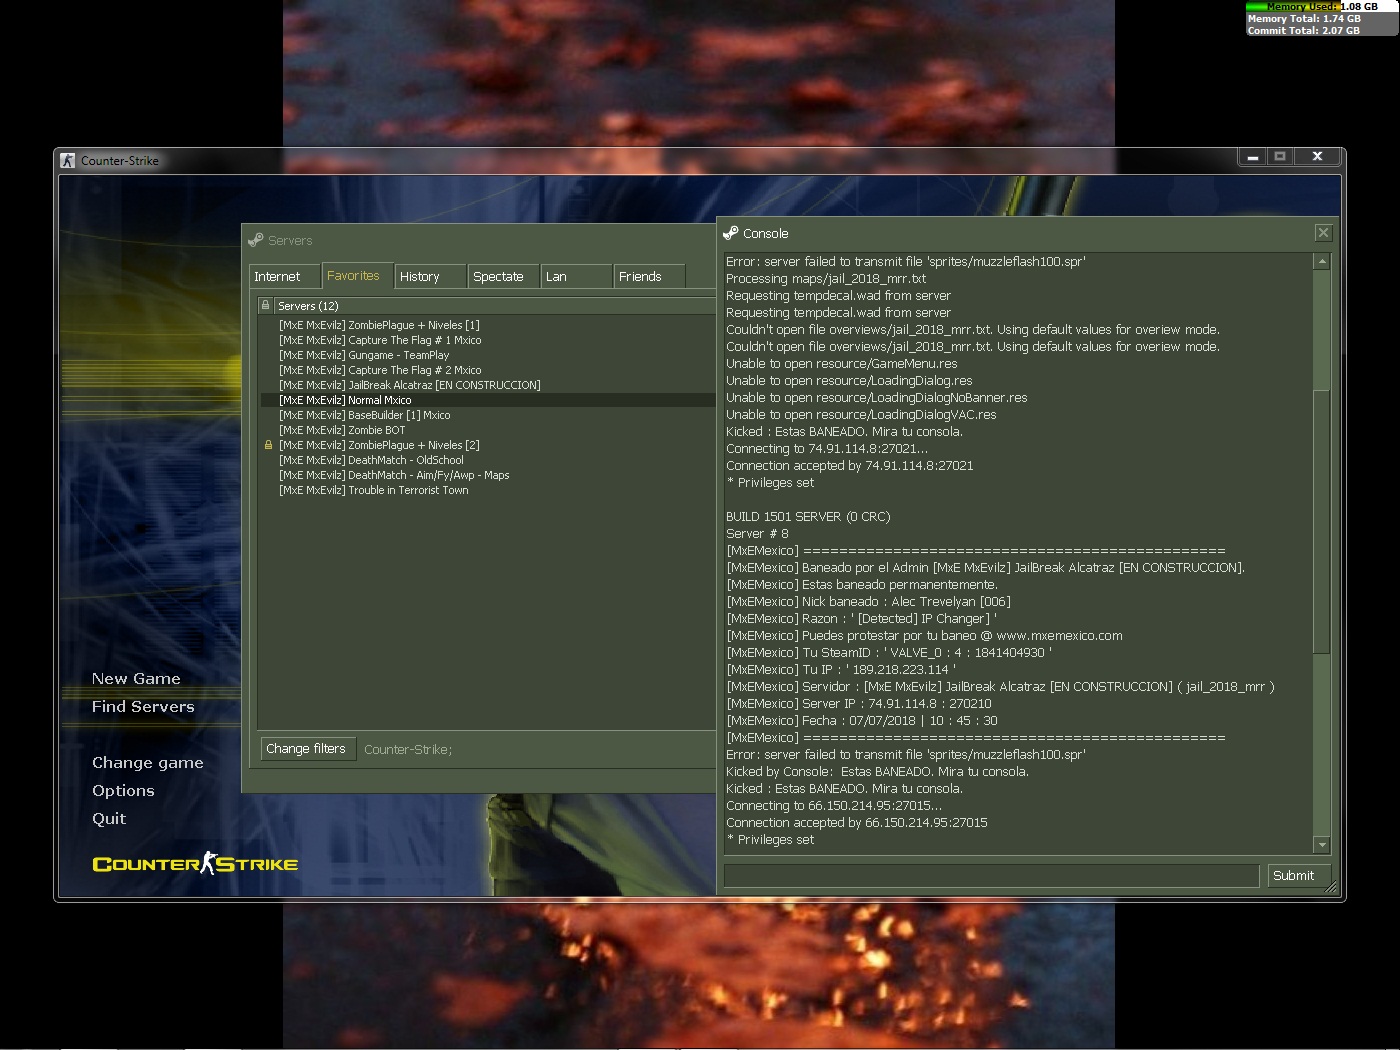Click the Steam icon in Servers window title

(x=256, y=240)
